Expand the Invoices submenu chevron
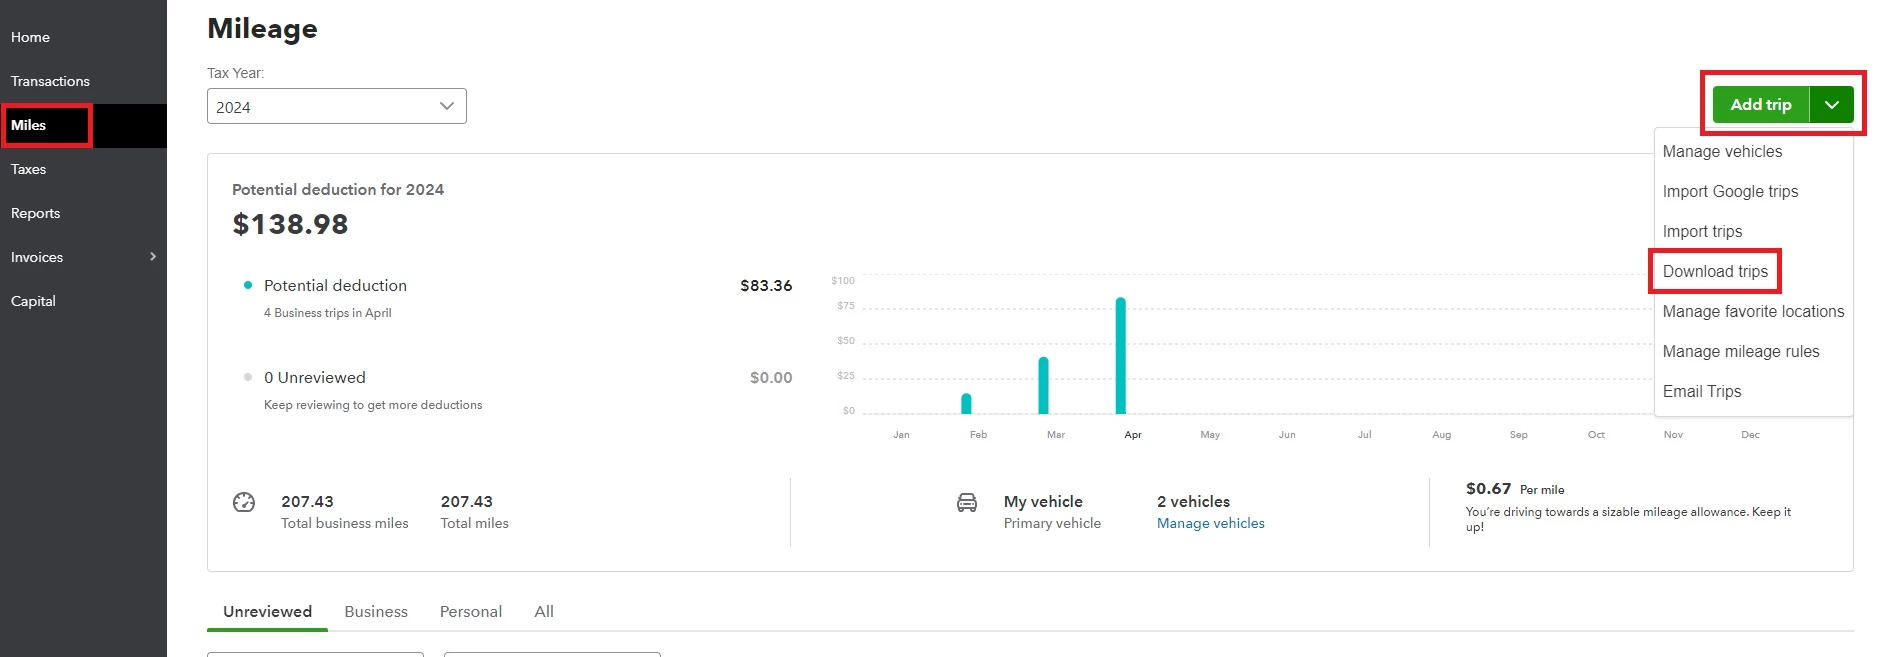The width and height of the screenshot is (1888, 657). pyautogui.click(x=153, y=257)
